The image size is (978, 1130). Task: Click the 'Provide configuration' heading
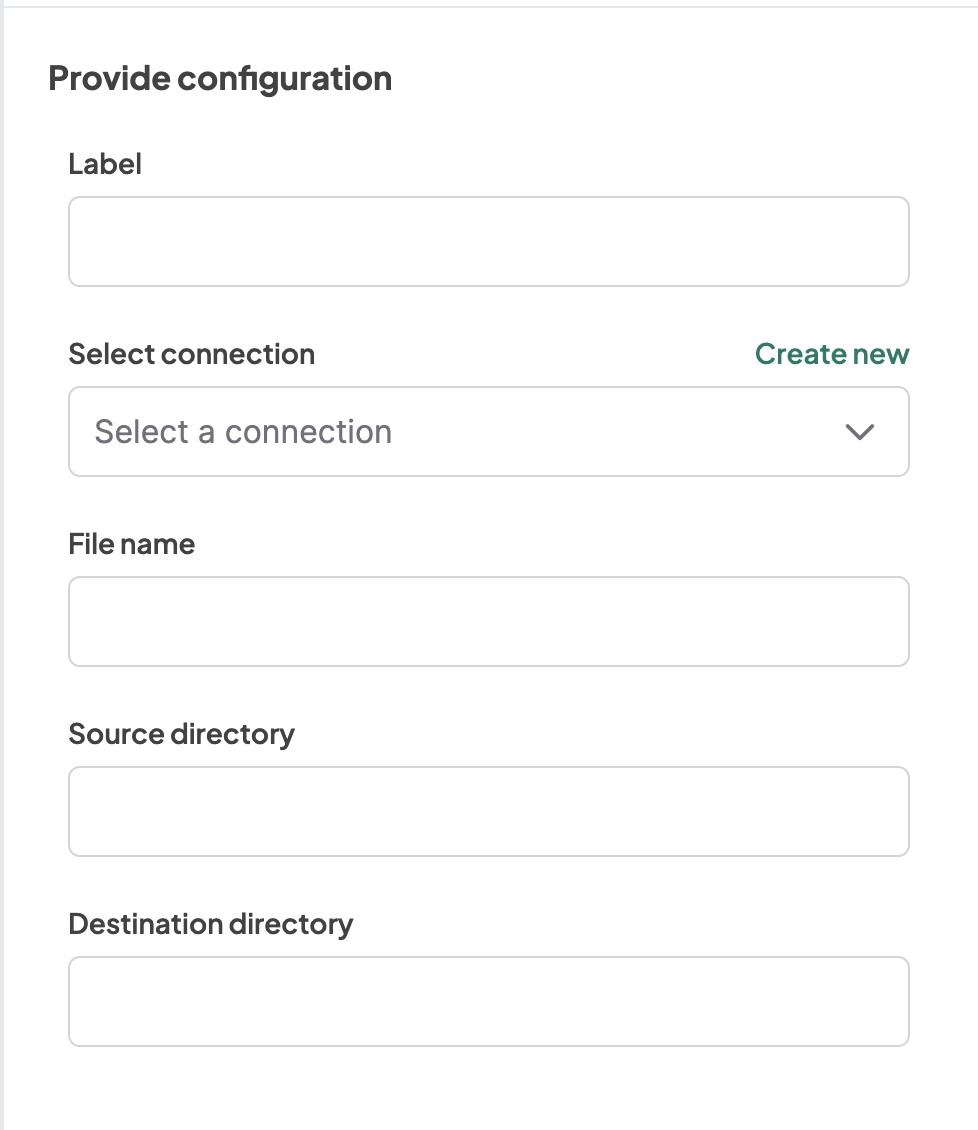[220, 78]
